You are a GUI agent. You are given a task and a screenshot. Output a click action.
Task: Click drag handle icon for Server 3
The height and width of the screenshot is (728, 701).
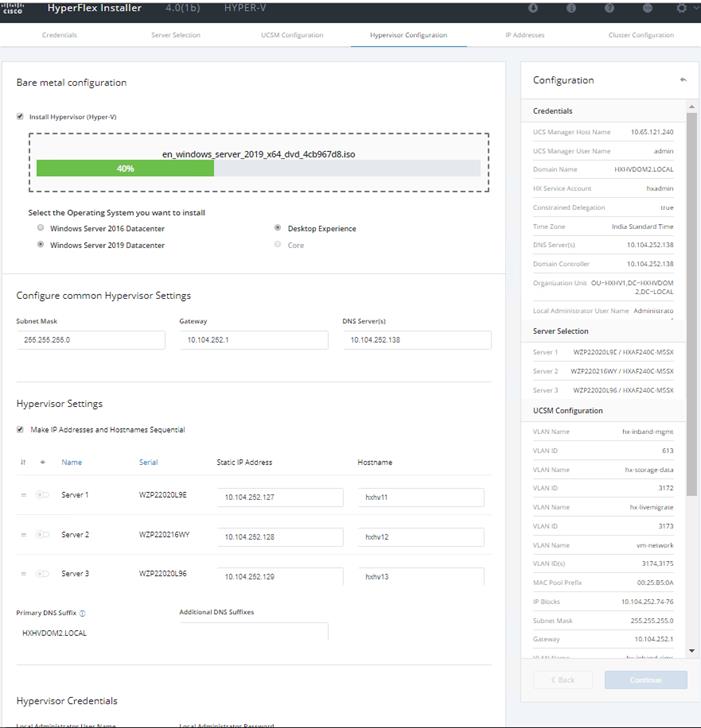point(23,574)
